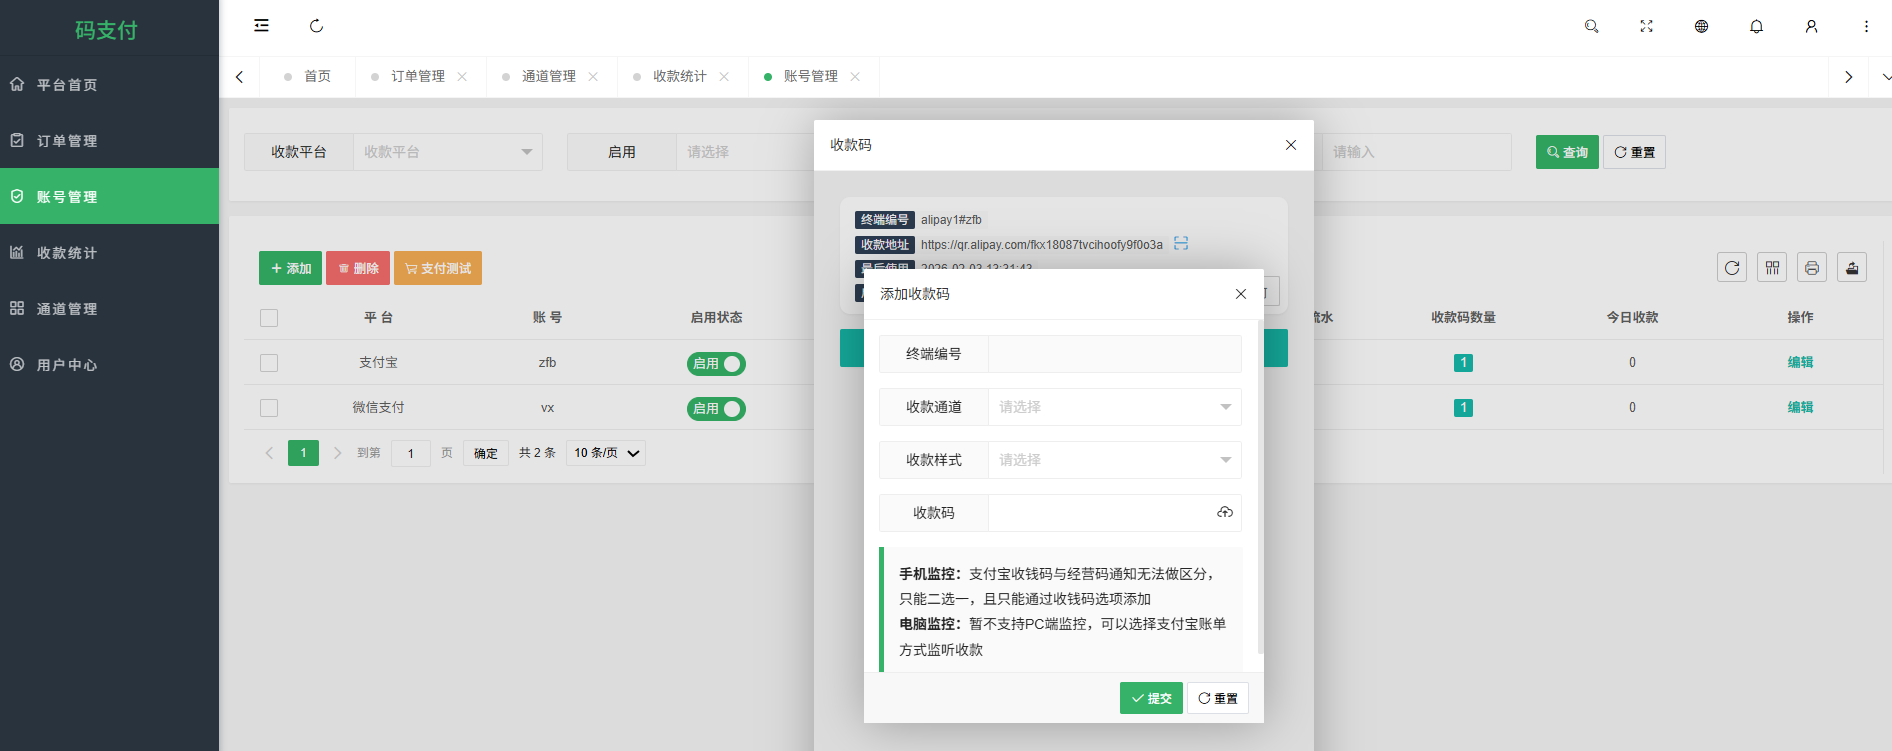Click the 收款码数量 badge for 支付宝 row
Screen dimensions: 1892x751
(1463, 362)
